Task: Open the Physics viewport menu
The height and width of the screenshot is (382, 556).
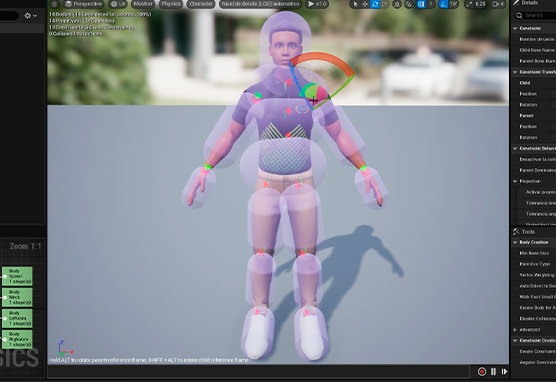Action: coord(171,4)
